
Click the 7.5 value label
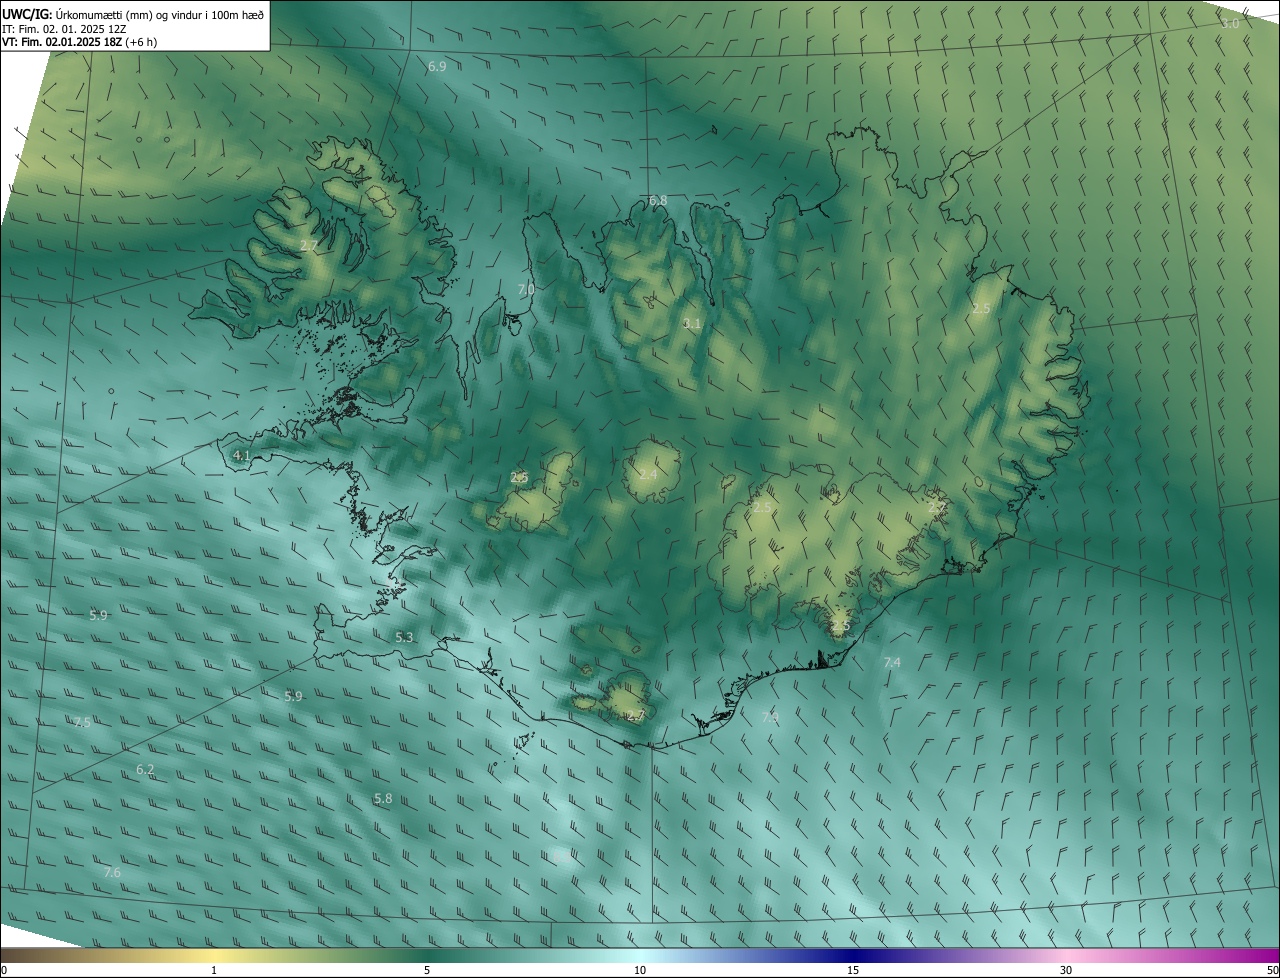[82, 722]
